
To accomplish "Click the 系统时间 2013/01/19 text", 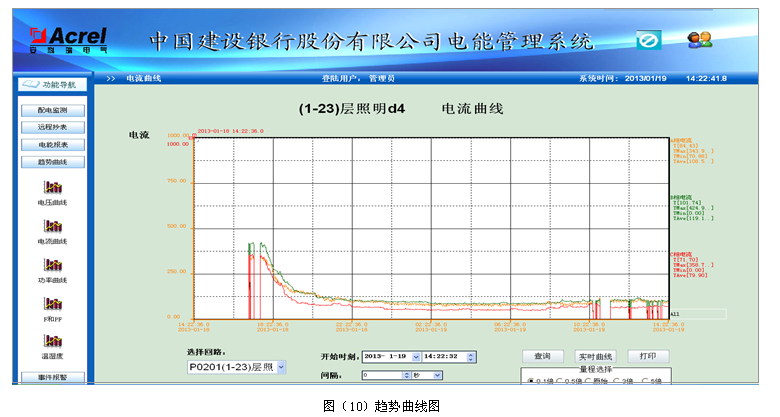I will tap(623, 79).
